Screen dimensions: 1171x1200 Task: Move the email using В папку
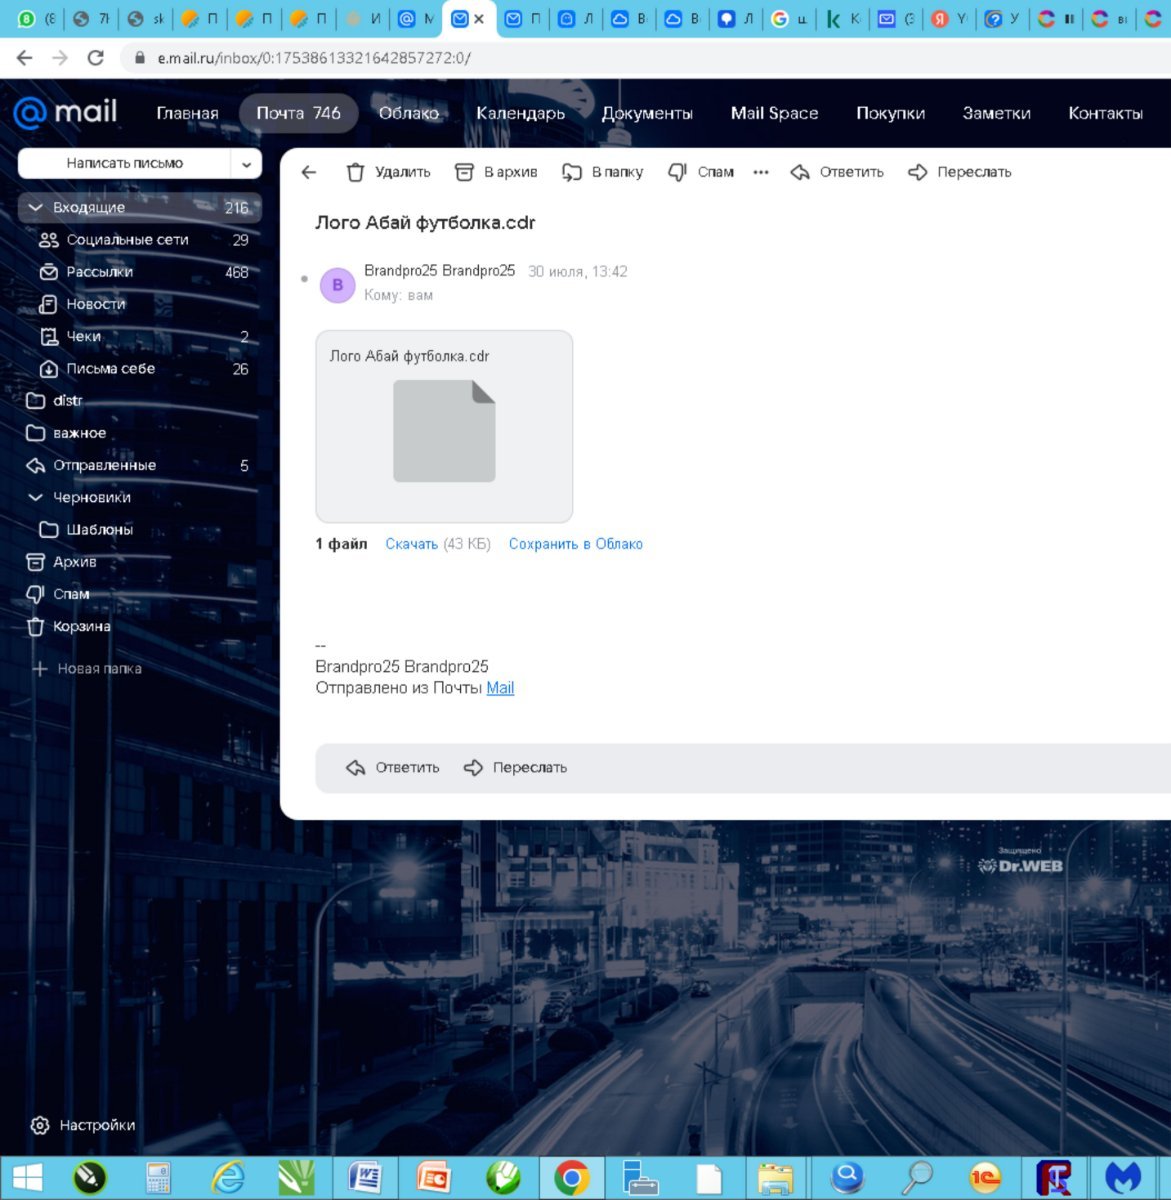[x=603, y=172]
